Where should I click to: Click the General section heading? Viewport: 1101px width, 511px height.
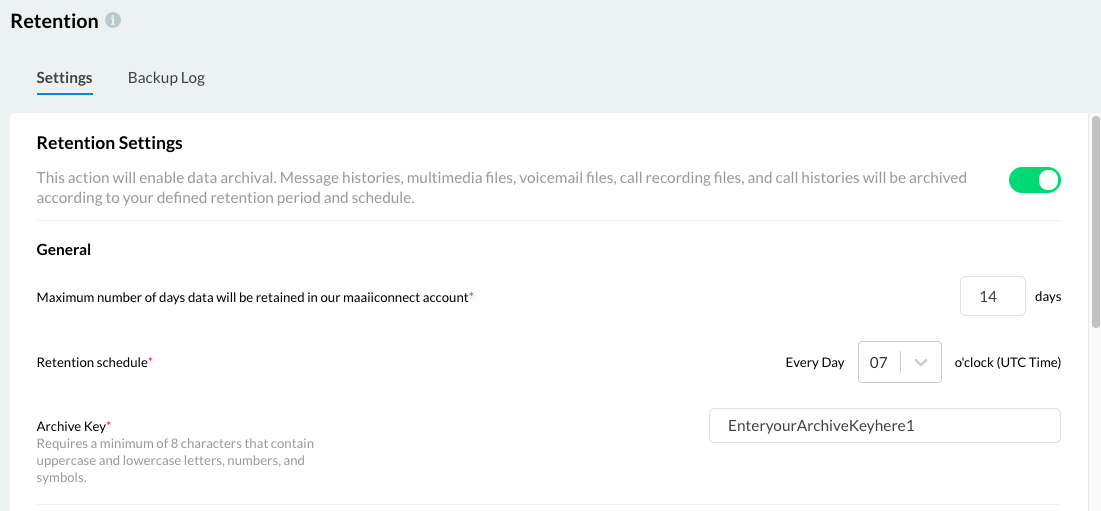pyautogui.click(x=64, y=249)
